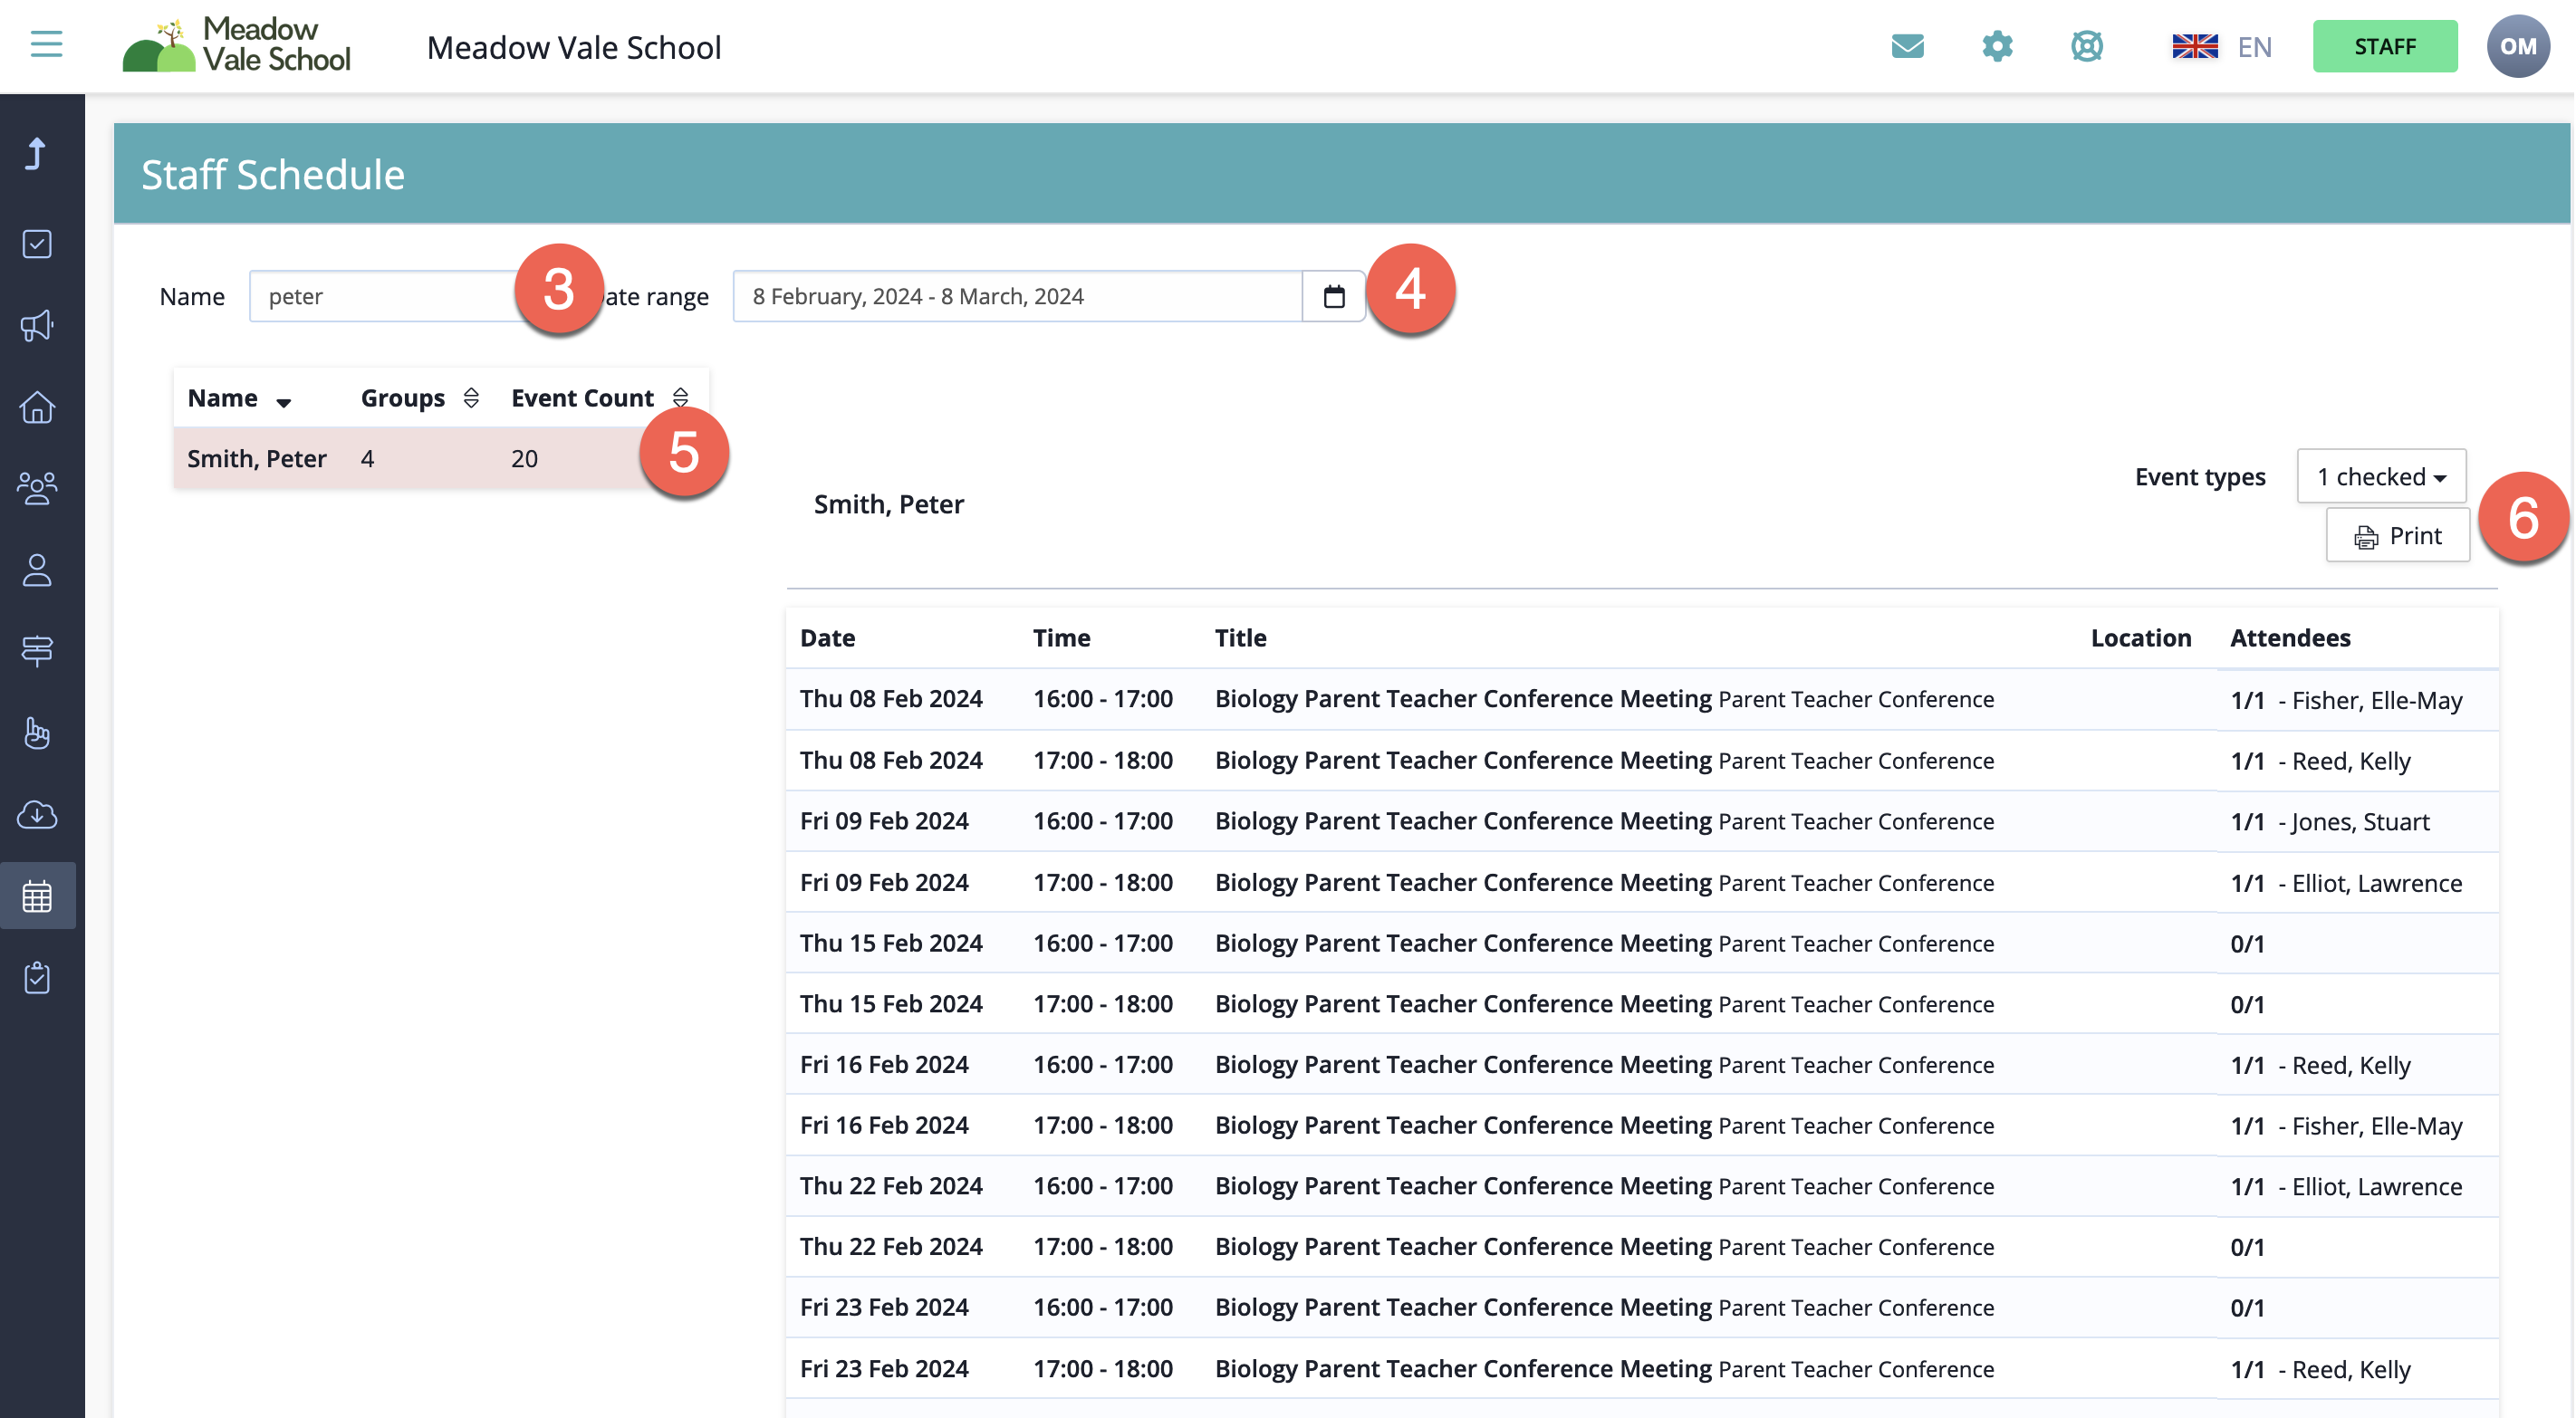The height and width of the screenshot is (1418, 2576).
Task: Open the clipboard checklist sidebar icon
Action: 37,977
